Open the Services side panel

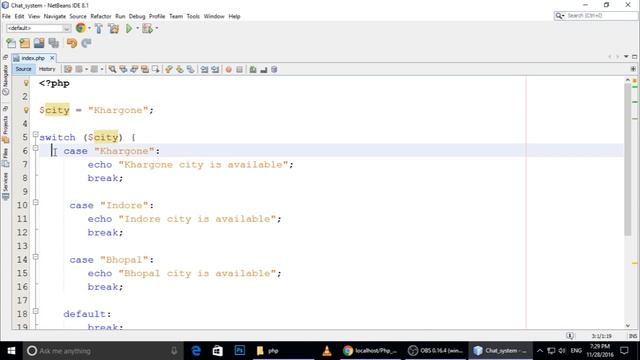pyautogui.click(x=5, y=186)
